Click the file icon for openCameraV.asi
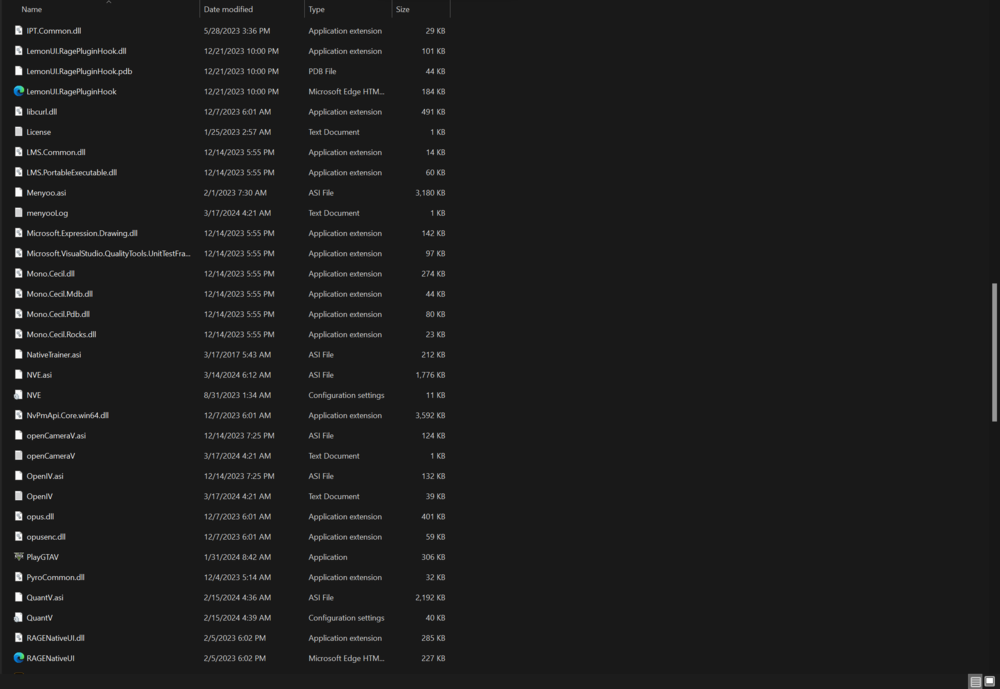 coord(18,436)
